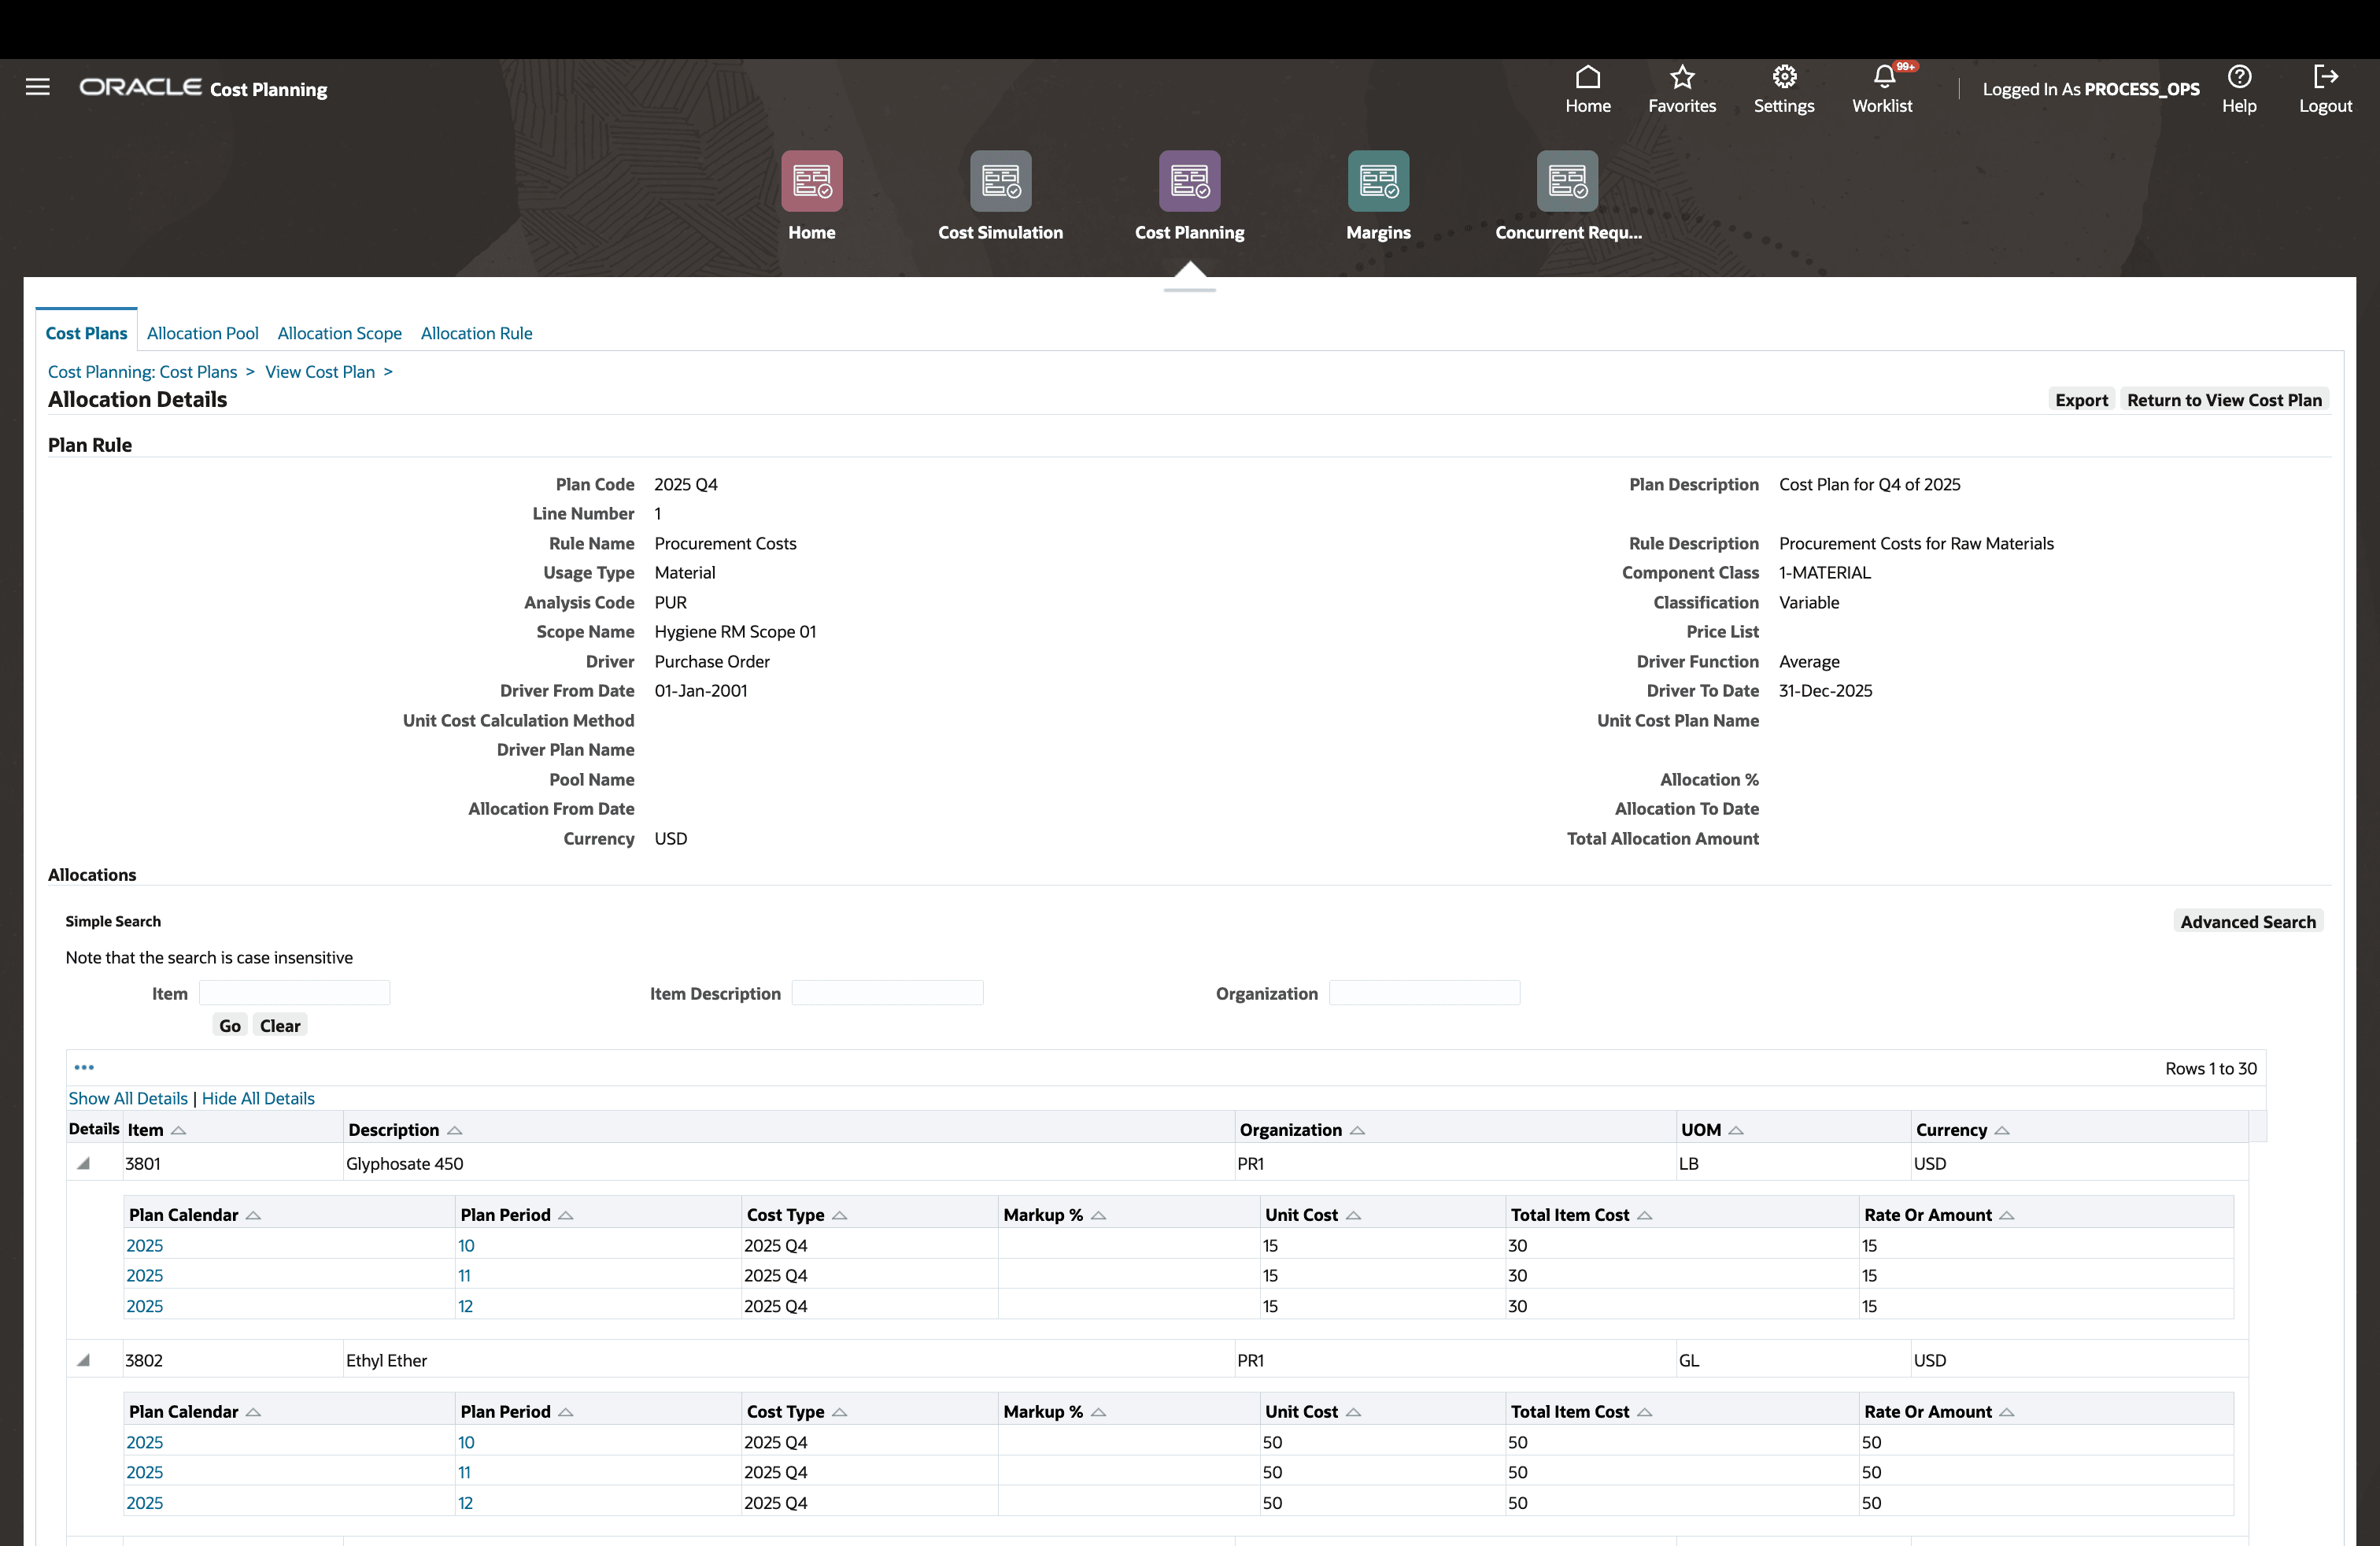This screenshot has width=2380, height=1546.
Task: Switch to the Allocation Scope tab
Action: (339, 333)
